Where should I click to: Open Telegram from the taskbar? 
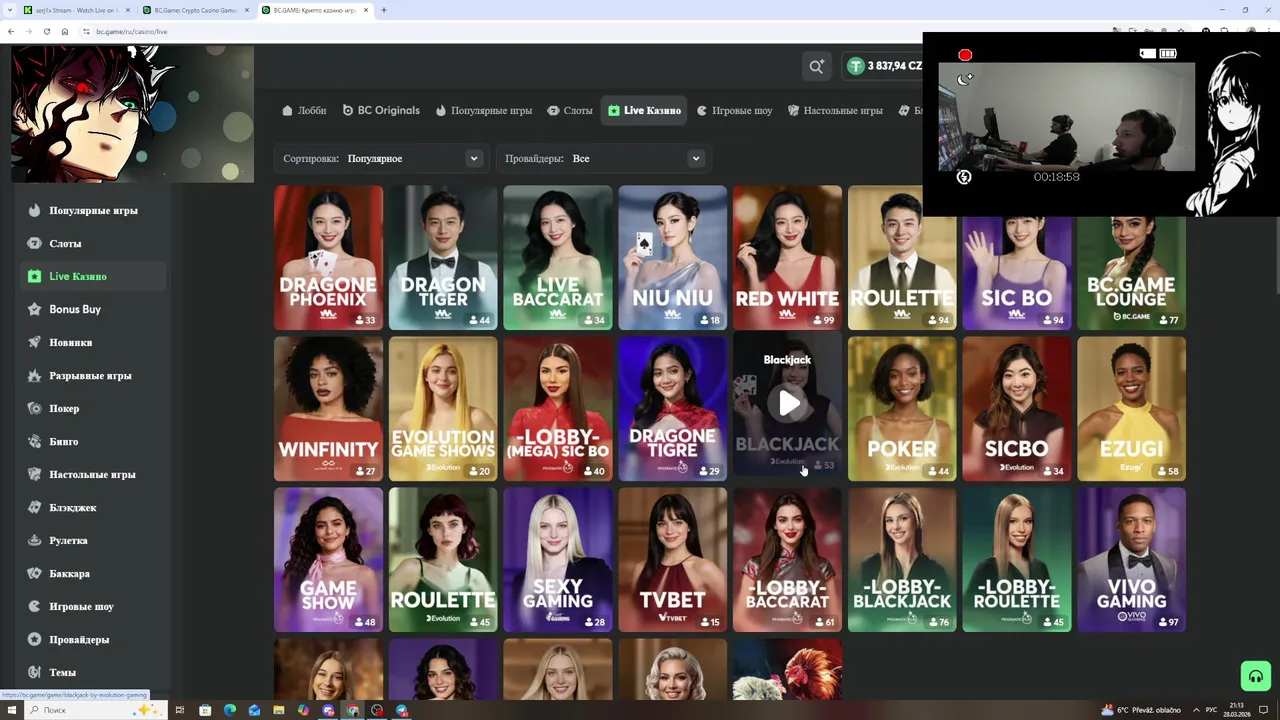coord(402,710)
